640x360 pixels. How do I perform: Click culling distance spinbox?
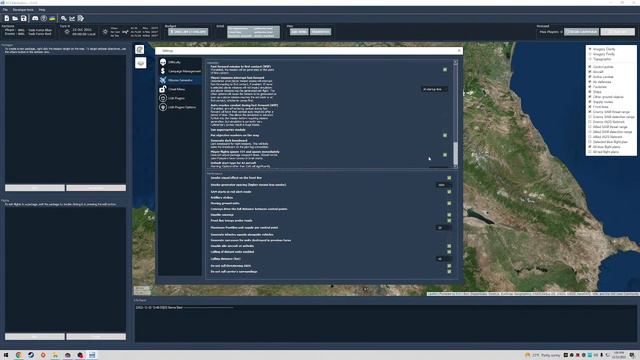[x=443, y=259]
